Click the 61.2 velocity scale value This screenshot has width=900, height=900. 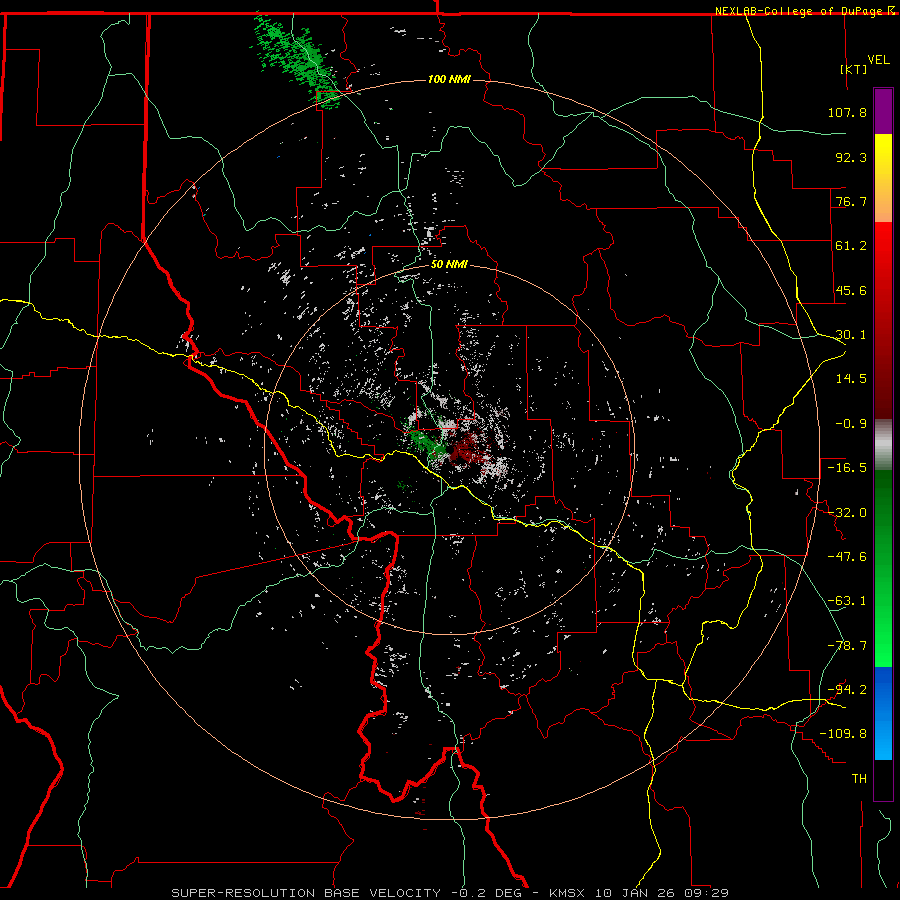click(x=851, y=246)
